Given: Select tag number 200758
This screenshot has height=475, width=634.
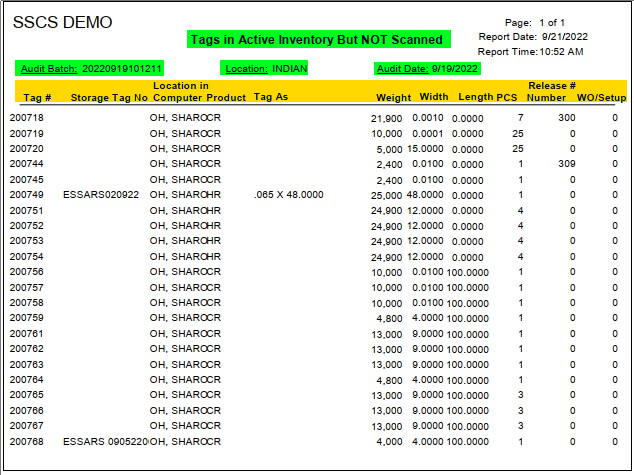Looking at the screenshot, I should (26, 303).
